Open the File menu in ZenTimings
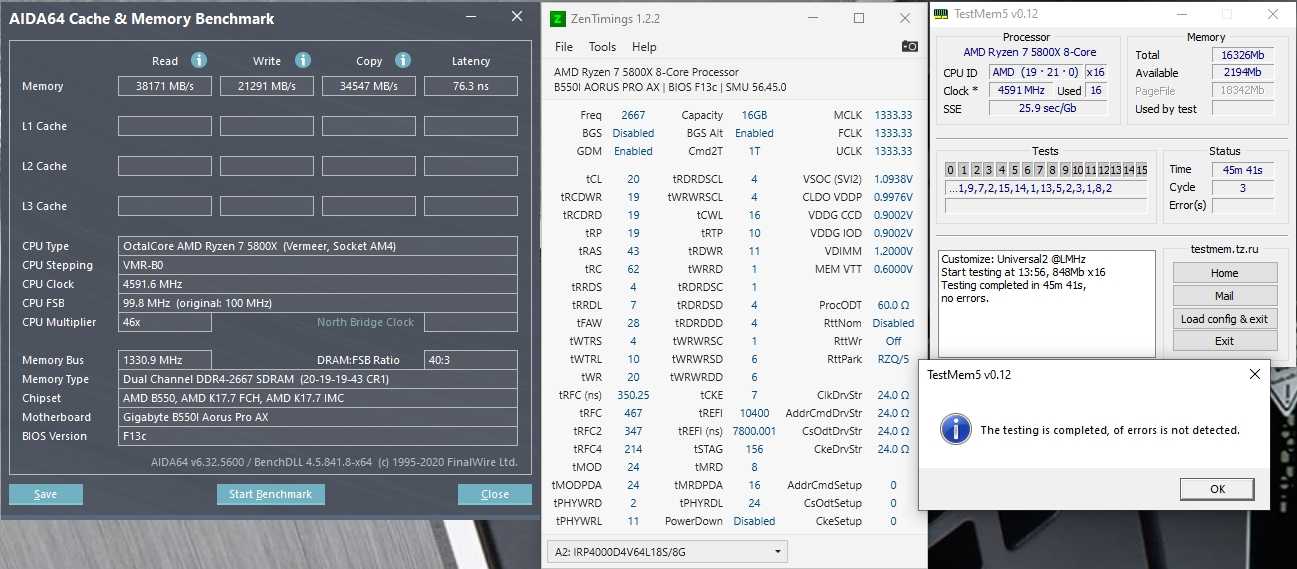The width and height of the screenshot is (1297, 569). (x=564, y=47)
